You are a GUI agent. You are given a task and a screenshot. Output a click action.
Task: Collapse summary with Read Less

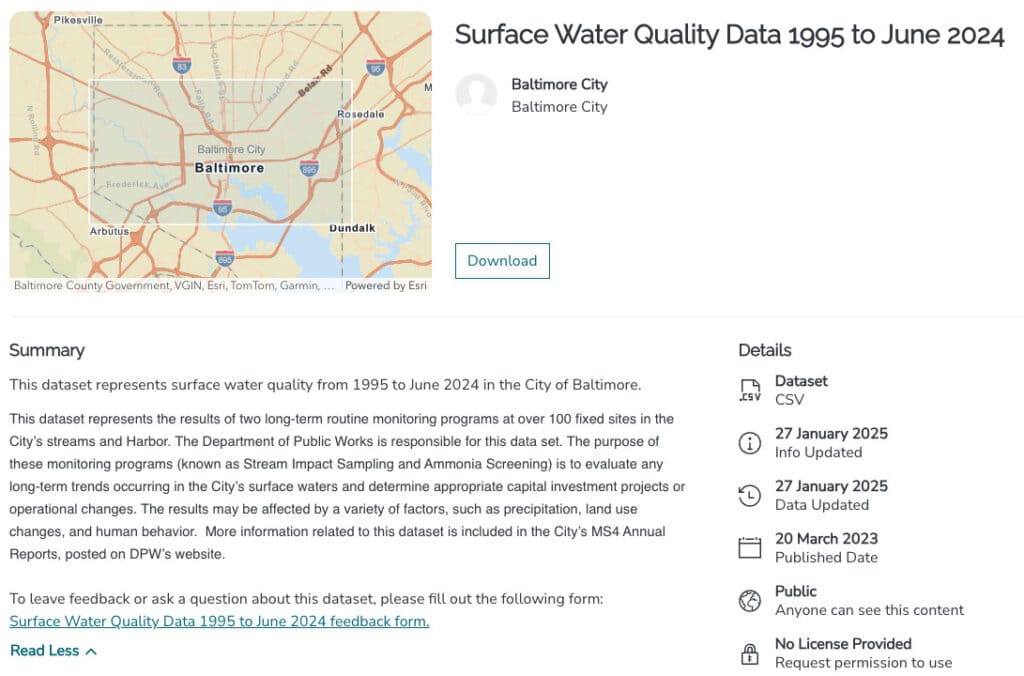click(45, 651)
